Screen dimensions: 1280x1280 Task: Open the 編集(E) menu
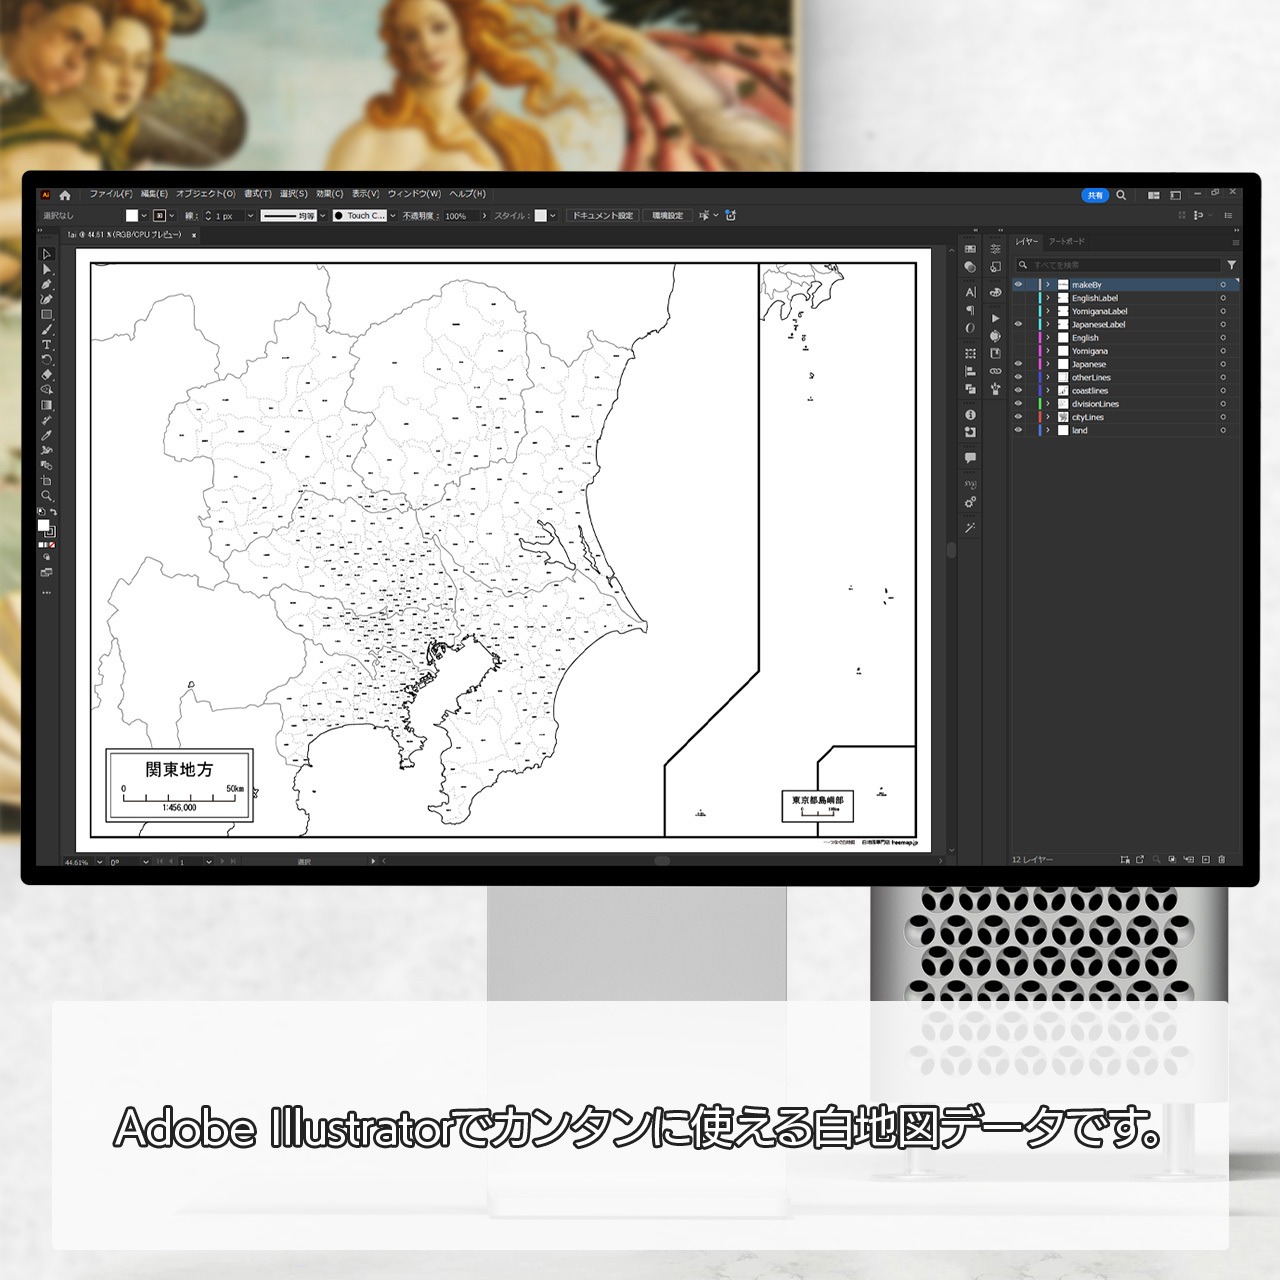click(x=154, y=194)
